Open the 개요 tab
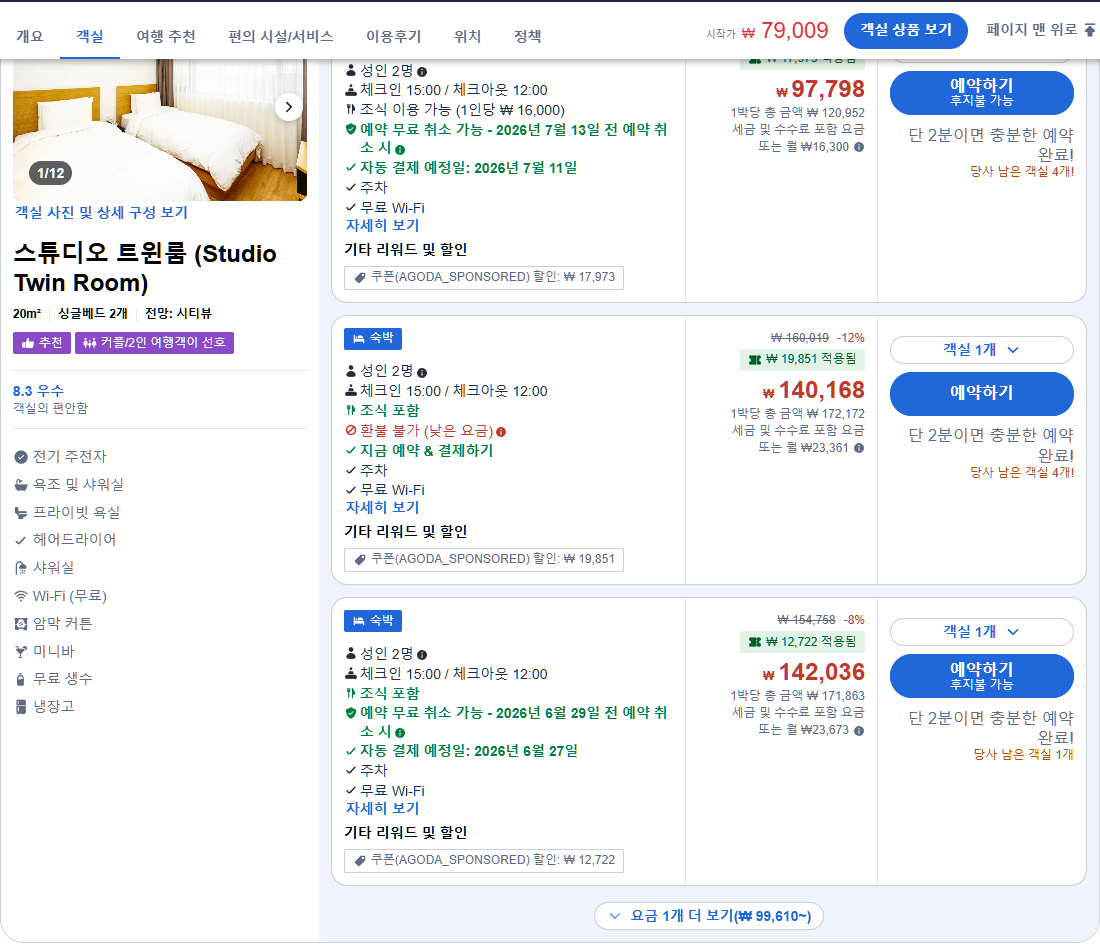The width and height of the screenshot is (1100, 944). tap(29, 36)
